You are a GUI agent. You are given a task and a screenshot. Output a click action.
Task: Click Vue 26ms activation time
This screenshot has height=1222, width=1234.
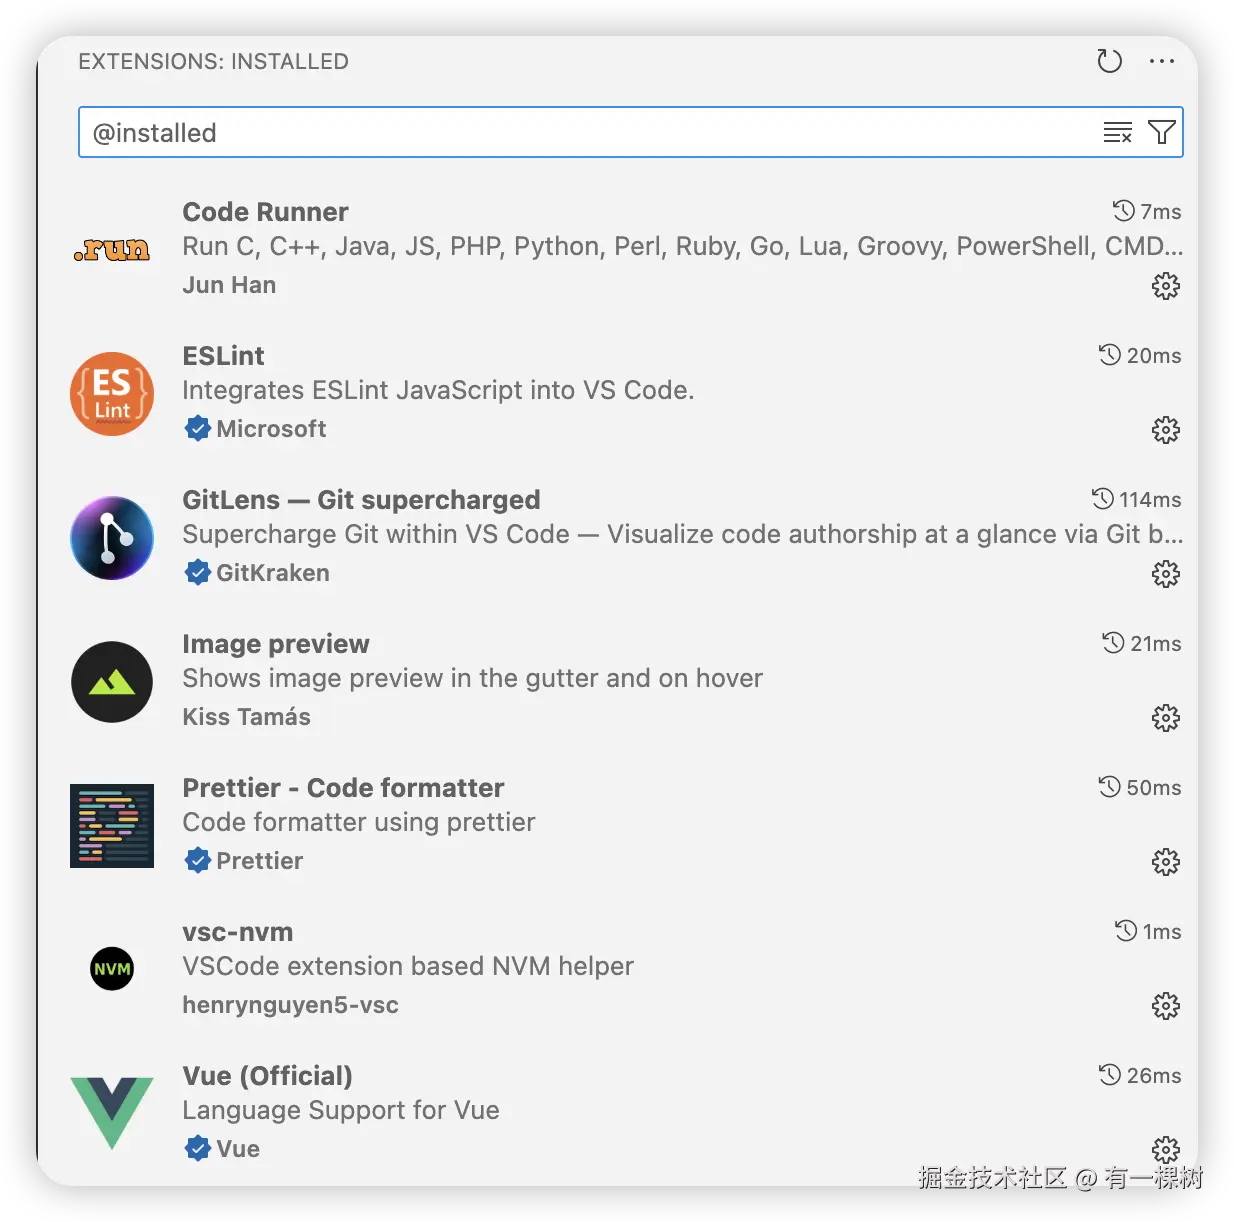(1140, 1076)
